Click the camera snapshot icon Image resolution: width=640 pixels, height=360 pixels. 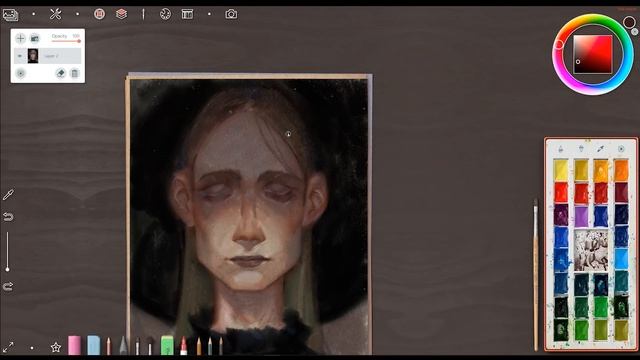coord(231,14)
